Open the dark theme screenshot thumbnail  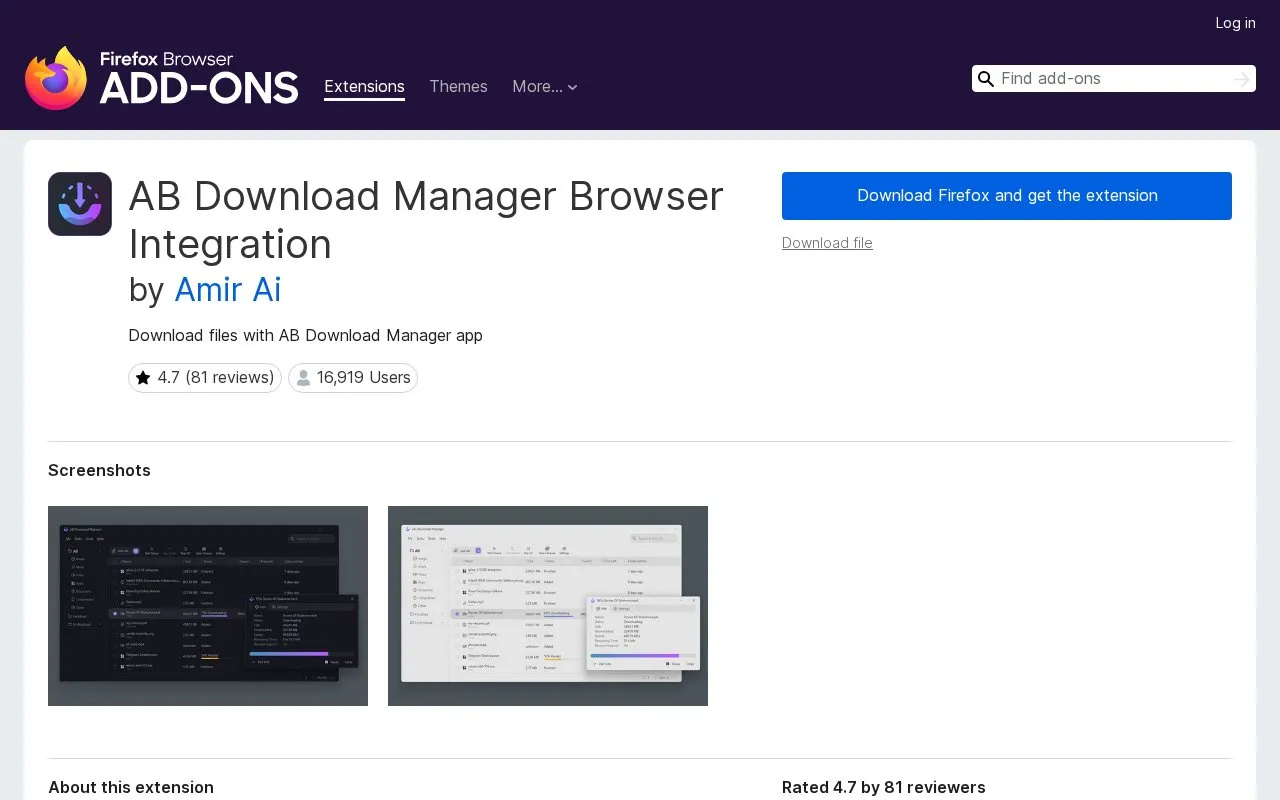(x=208, y=606)
